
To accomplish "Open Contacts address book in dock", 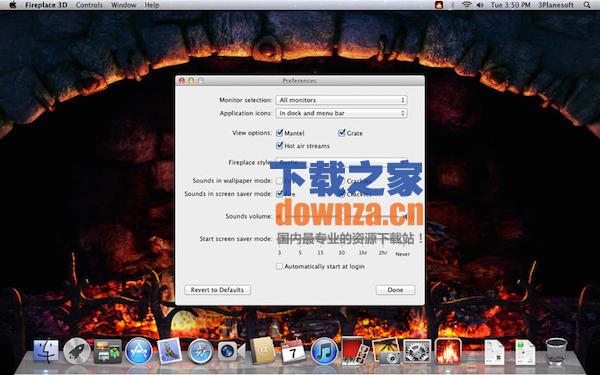I will tap(262, 351).
